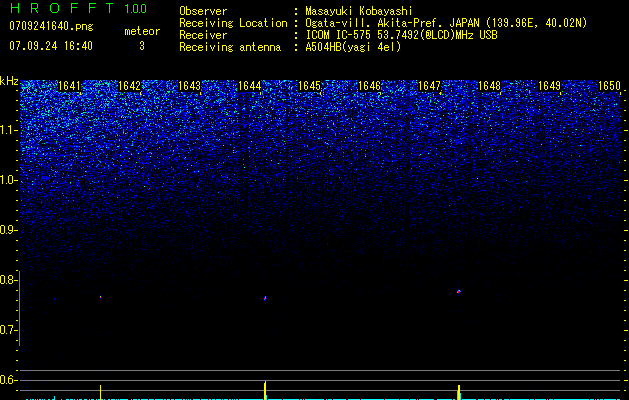Click the meteor echo spot after 1644

point(265,298)
